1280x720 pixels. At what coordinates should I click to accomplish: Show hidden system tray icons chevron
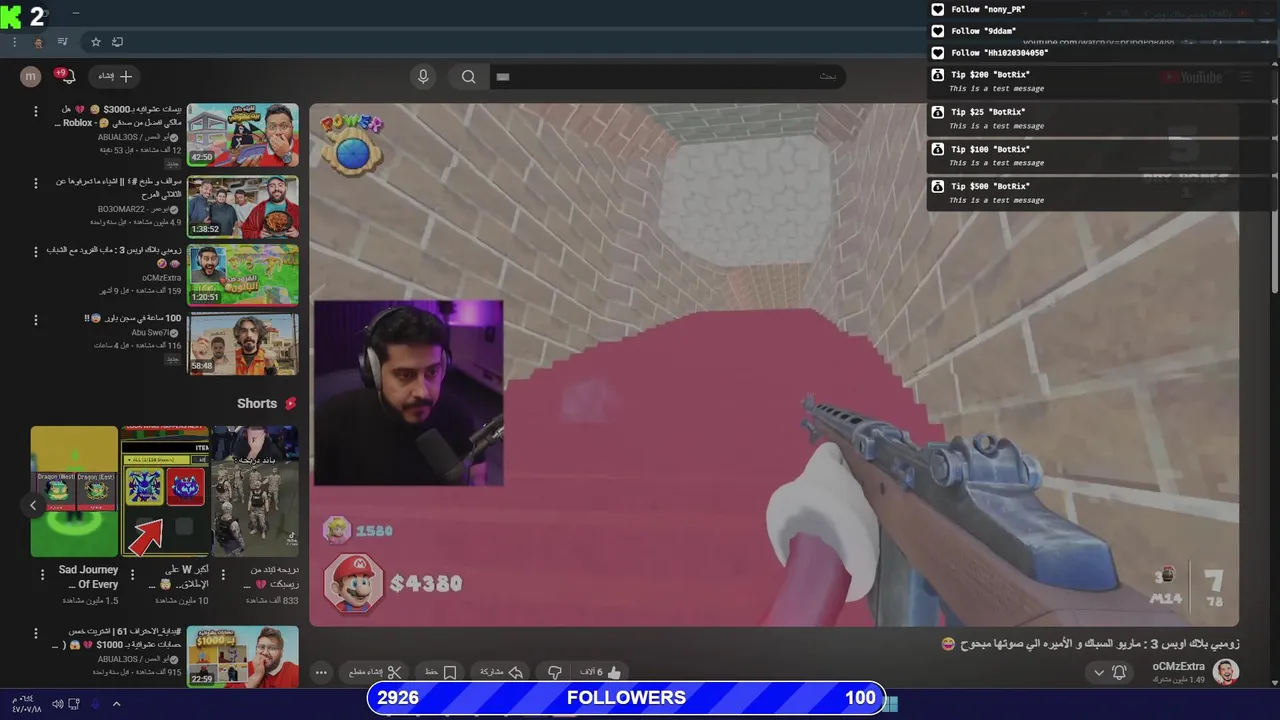click(116, 704)
